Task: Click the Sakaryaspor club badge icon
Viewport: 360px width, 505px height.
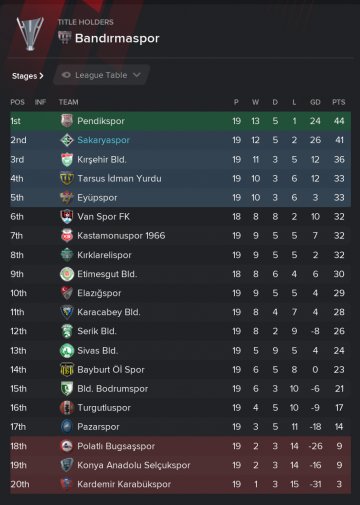Action: 67,140
